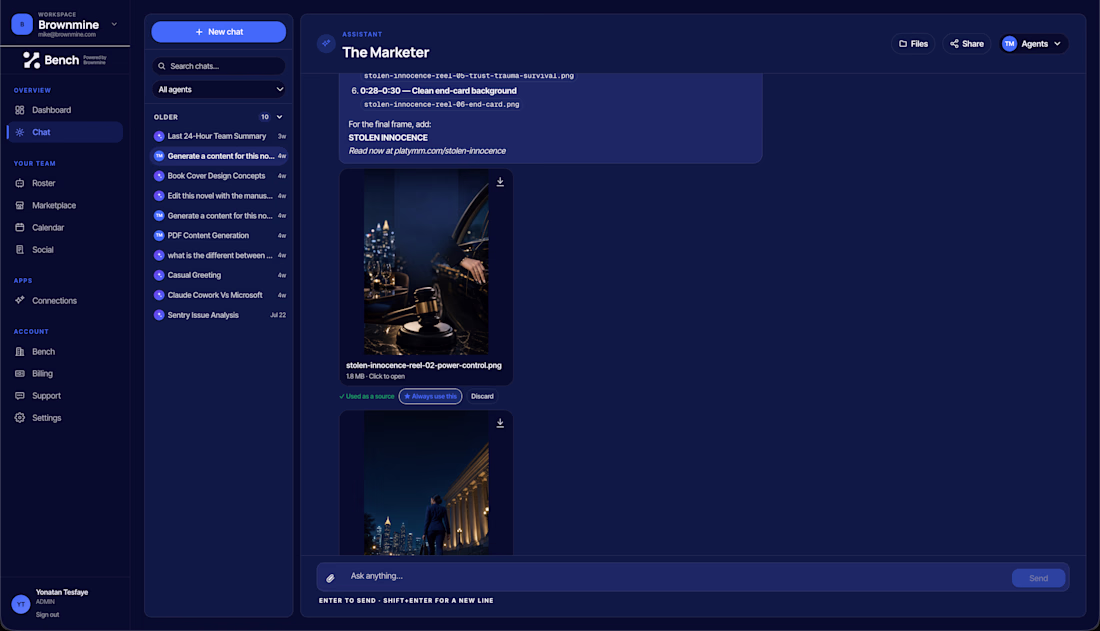
Task: Click the Brownmine workspace logo
Action: (22, 24)
